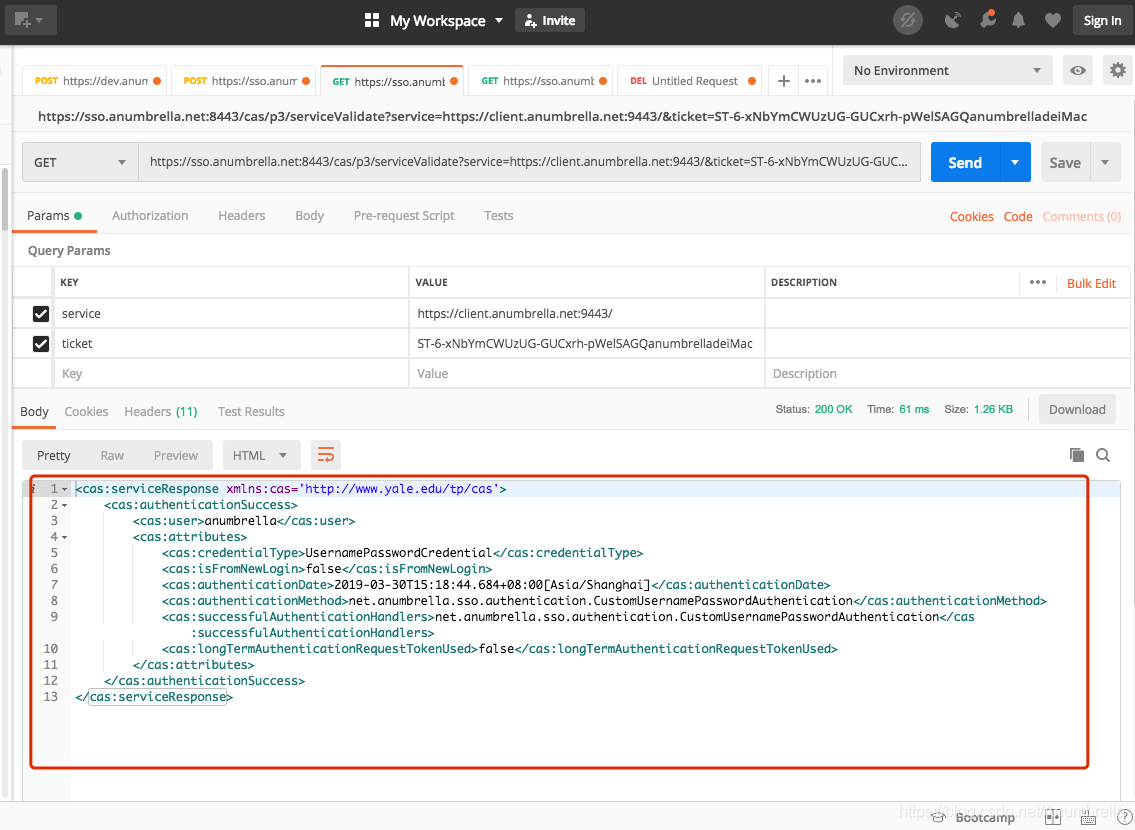
Task: Add a new request tab with plus icon
Action: click(783, 81)
